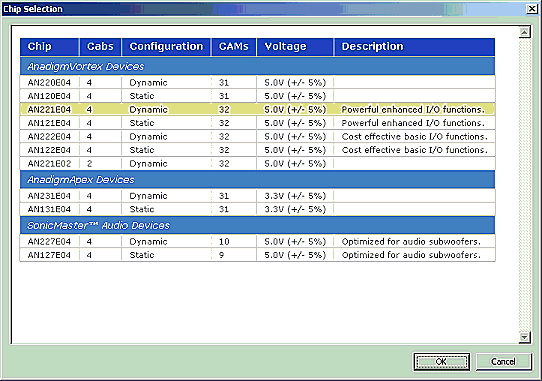The width and height of the screenshot is (542, 381).
Task: Click Static configuration of AN122E04
Action: pos(142,150)
